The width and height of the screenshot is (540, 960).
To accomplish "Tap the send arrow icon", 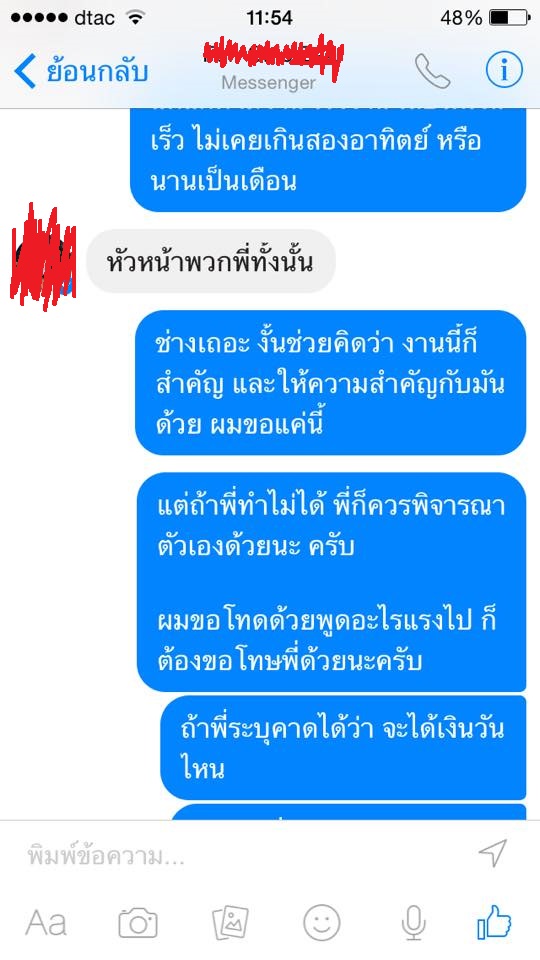I will pyautogui.click(x=493, y=853).
